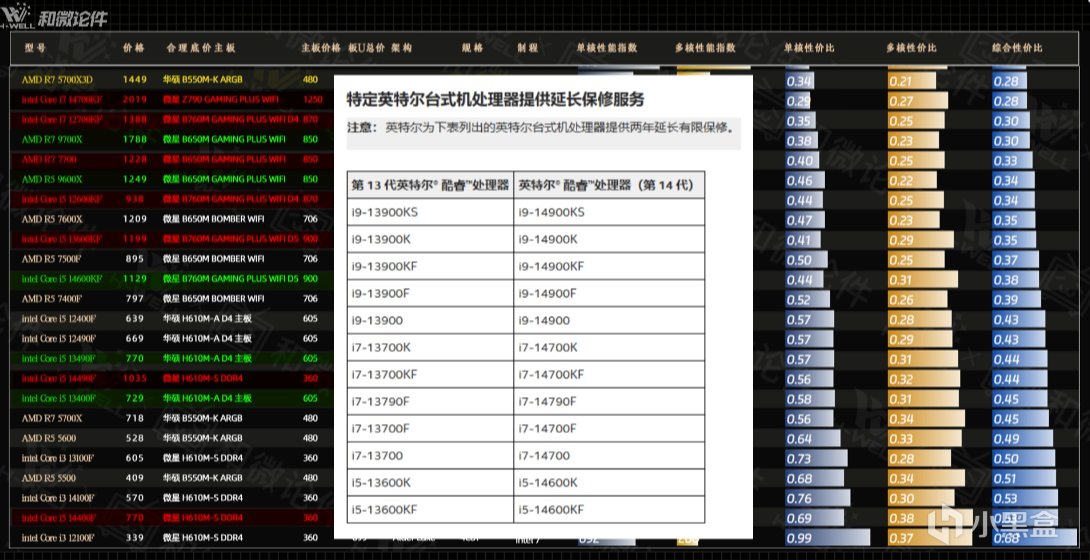This screenshot has height=560, width=1090.
Task: Select the AMD R7 7700 model cell
Action: (49, 159)
